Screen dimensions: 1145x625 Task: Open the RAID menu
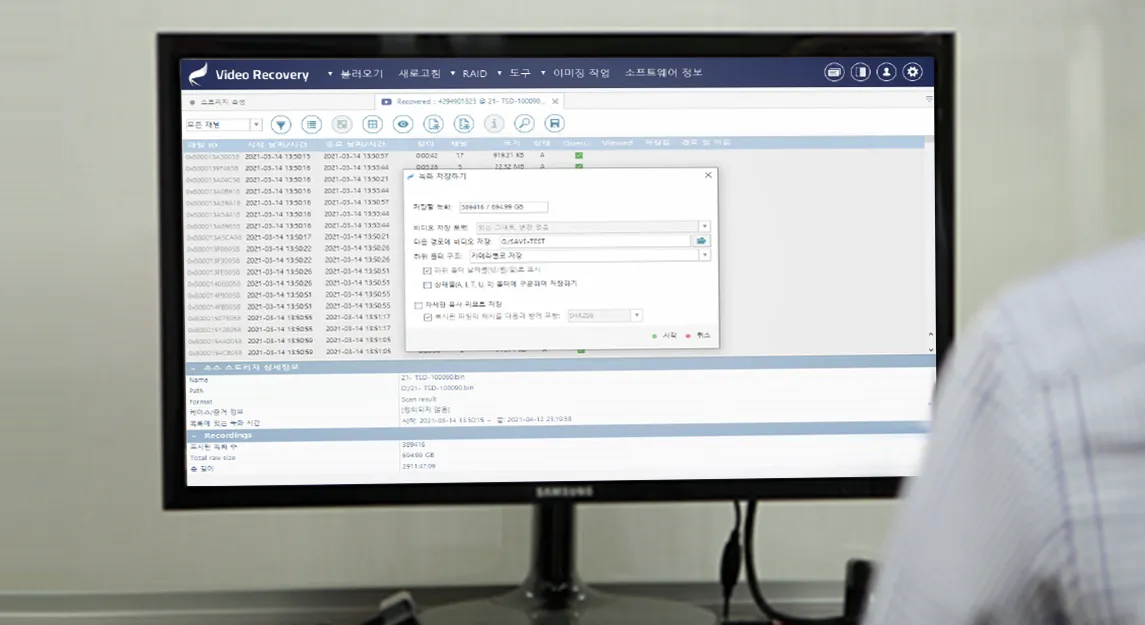[x=474, y=74]
